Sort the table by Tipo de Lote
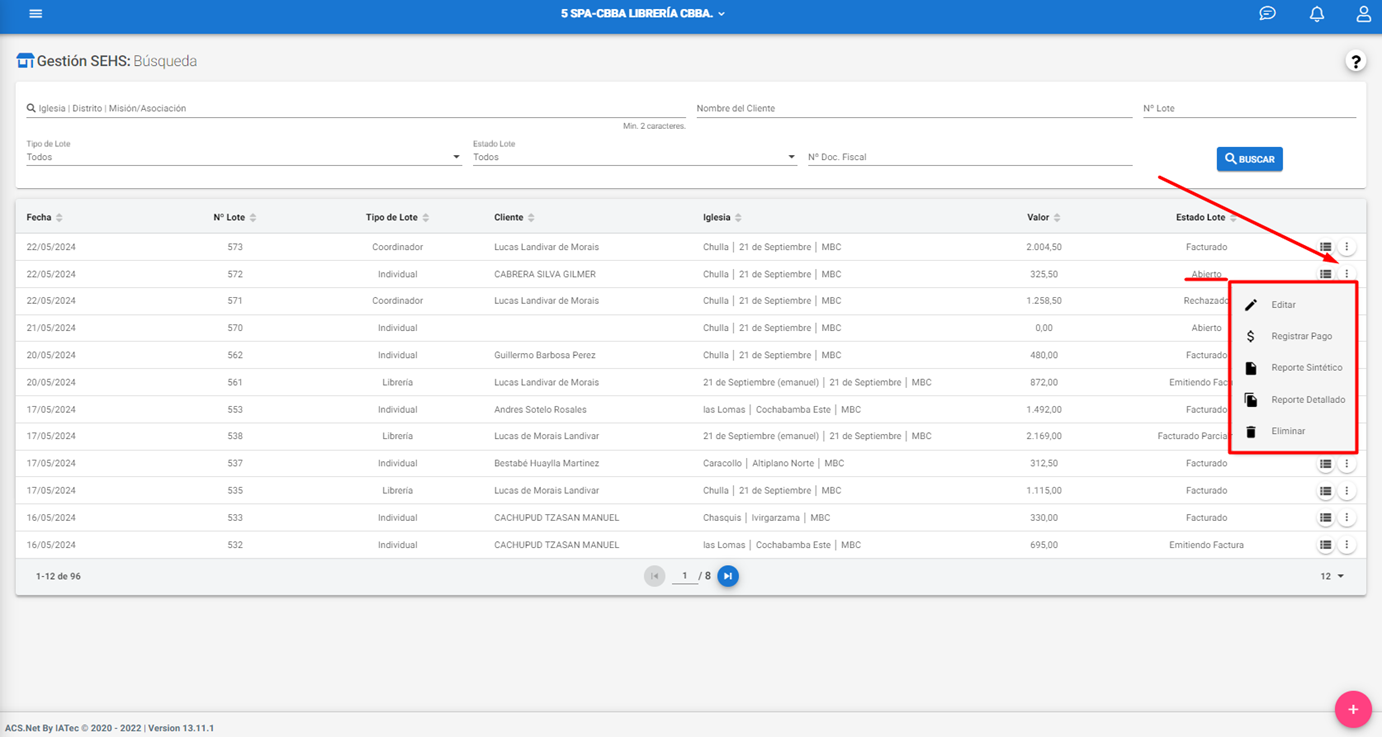The height and width of the screenshot is (737, 1382). tap(398, 218)
